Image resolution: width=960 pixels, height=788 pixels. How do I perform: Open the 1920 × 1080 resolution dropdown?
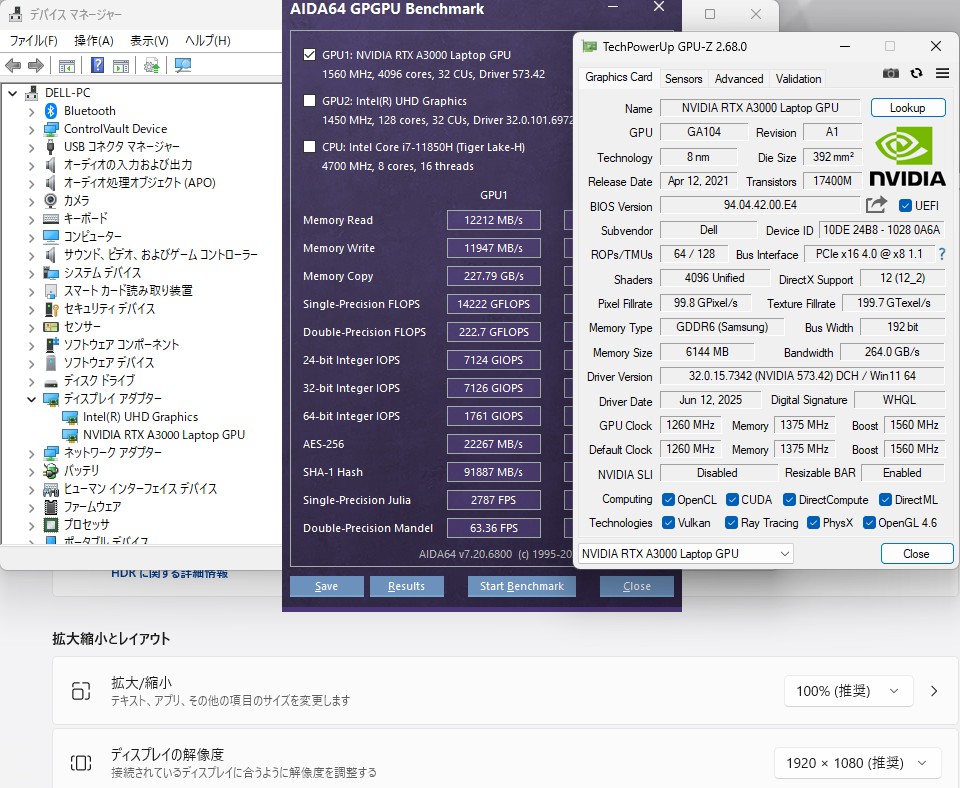[857, 763]
